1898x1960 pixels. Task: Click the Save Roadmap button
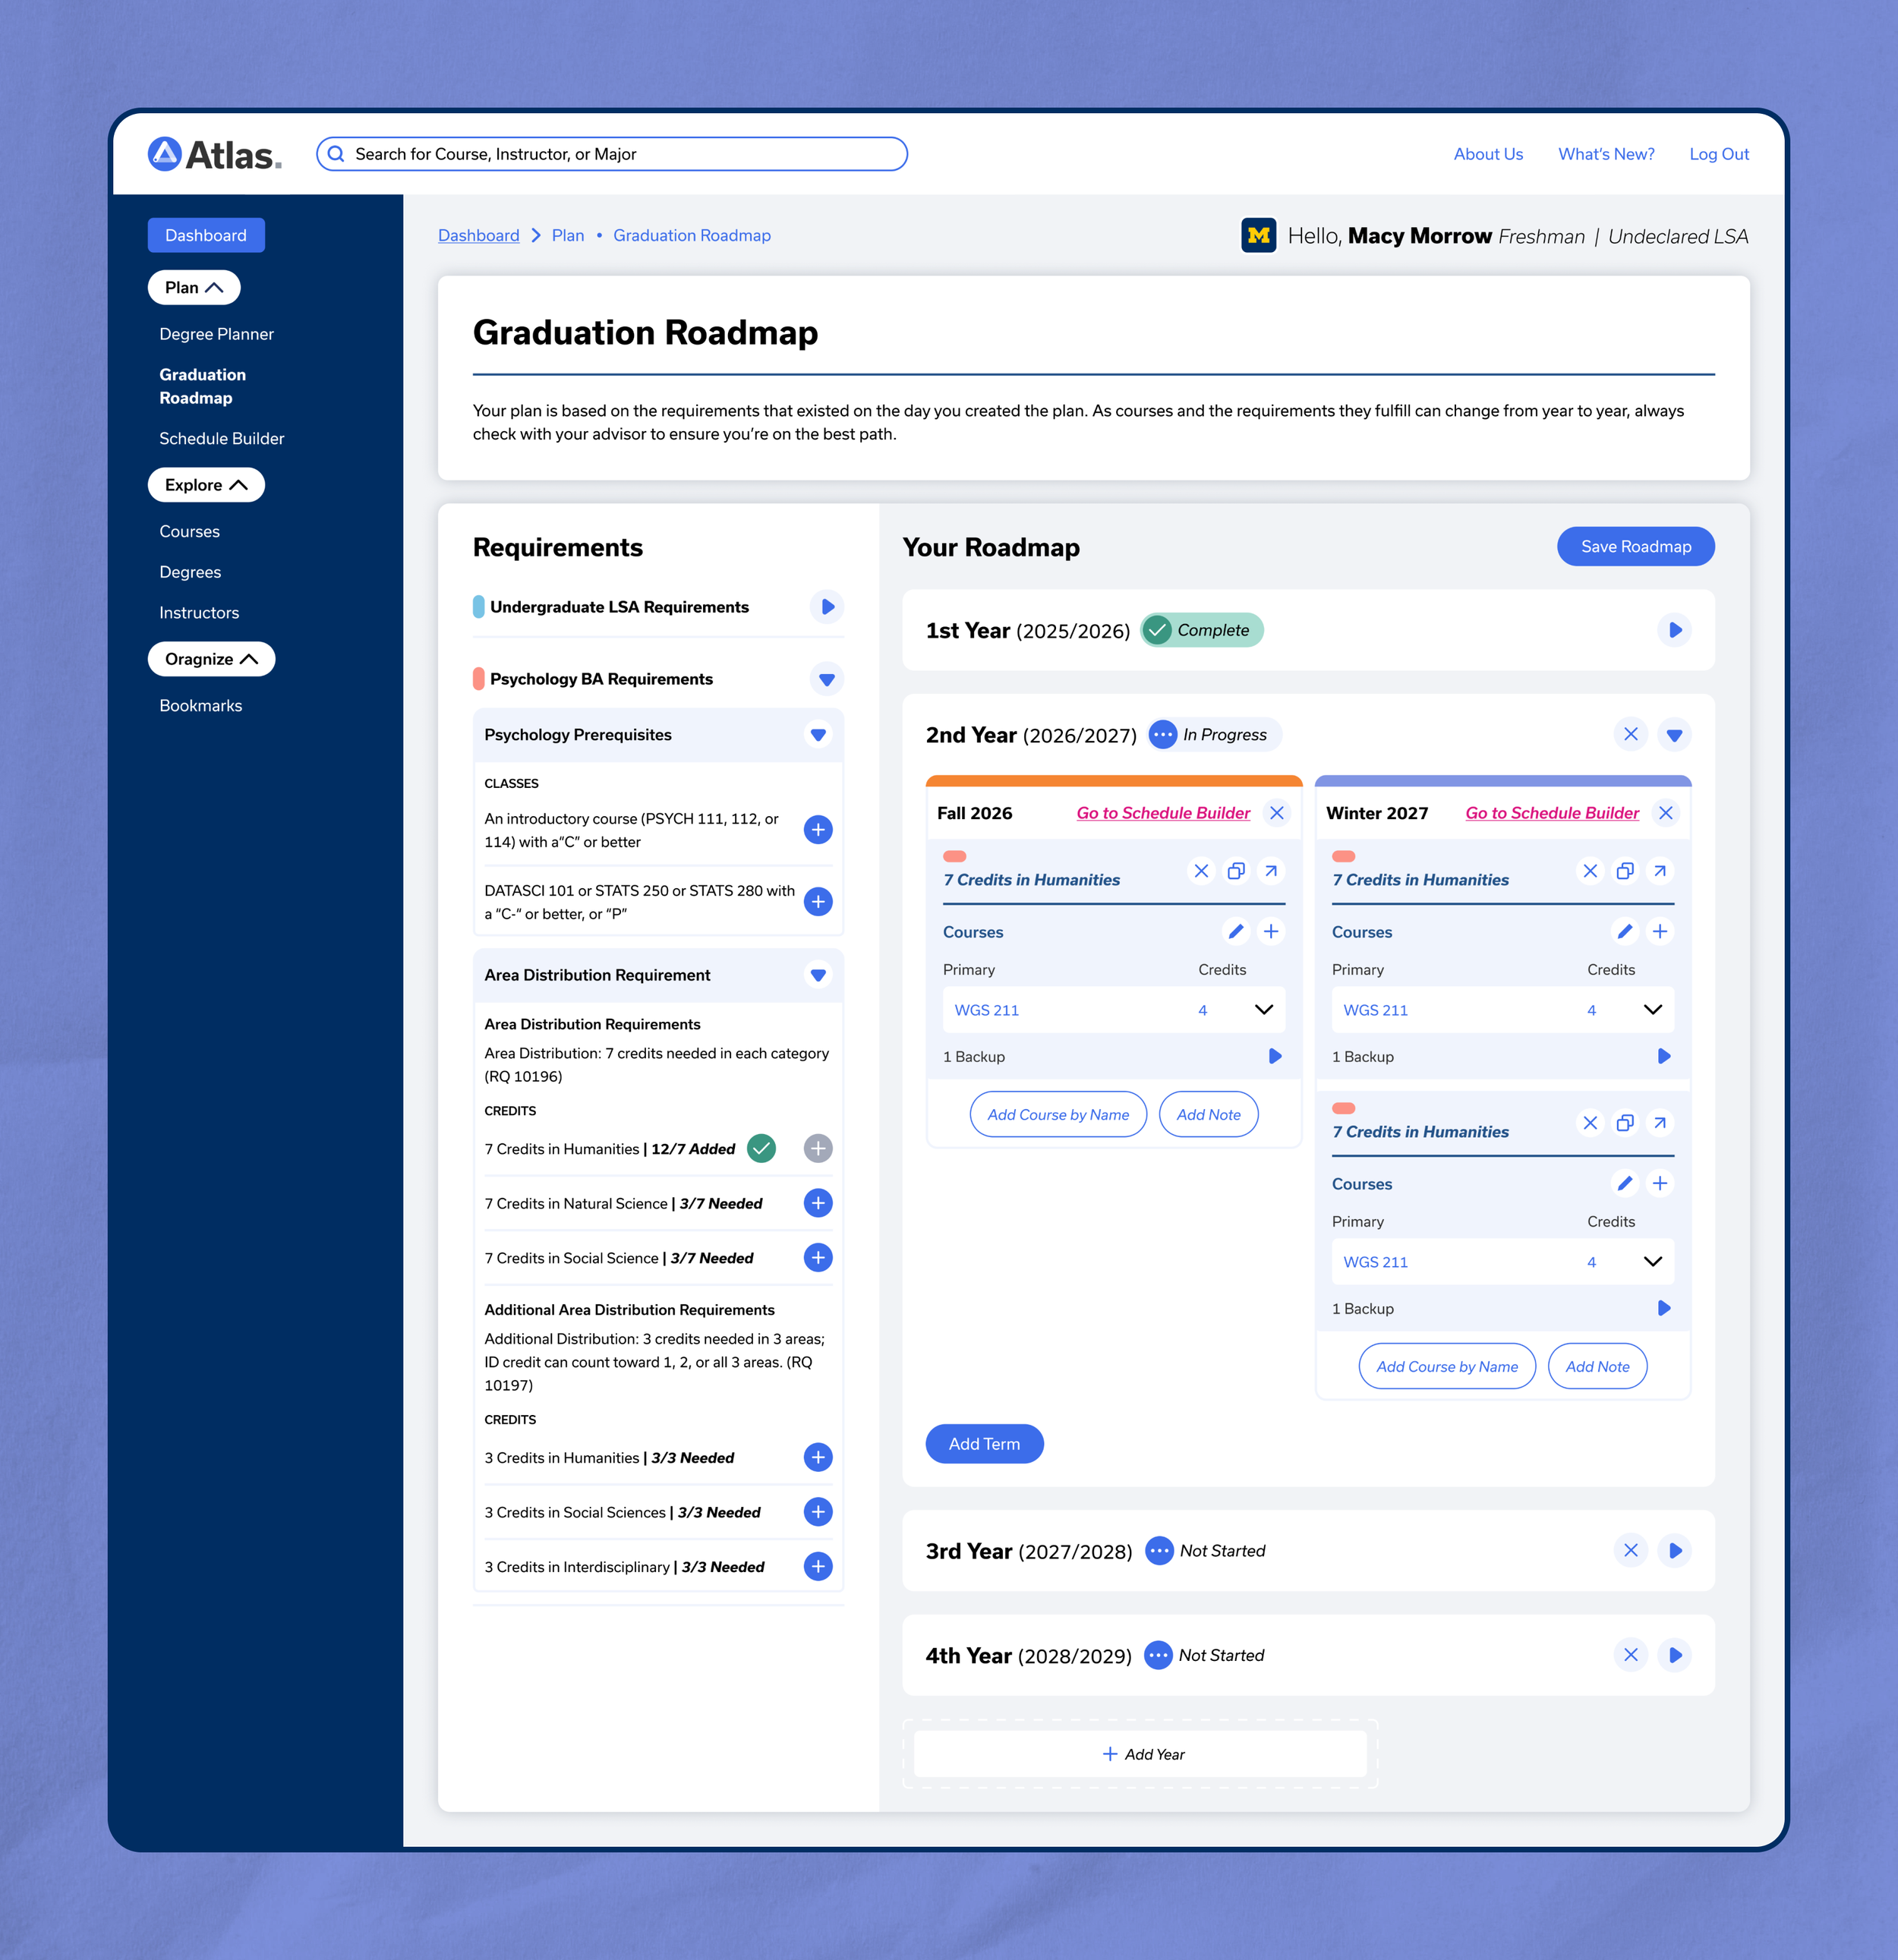point(1635,547)
